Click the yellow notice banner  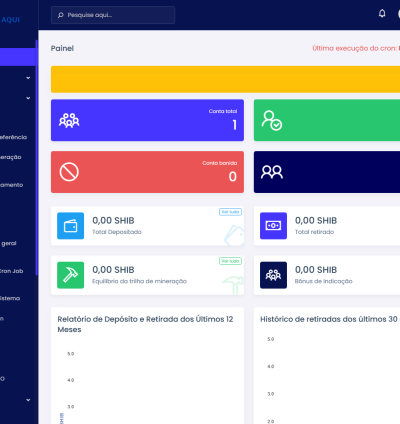(225, 79)
